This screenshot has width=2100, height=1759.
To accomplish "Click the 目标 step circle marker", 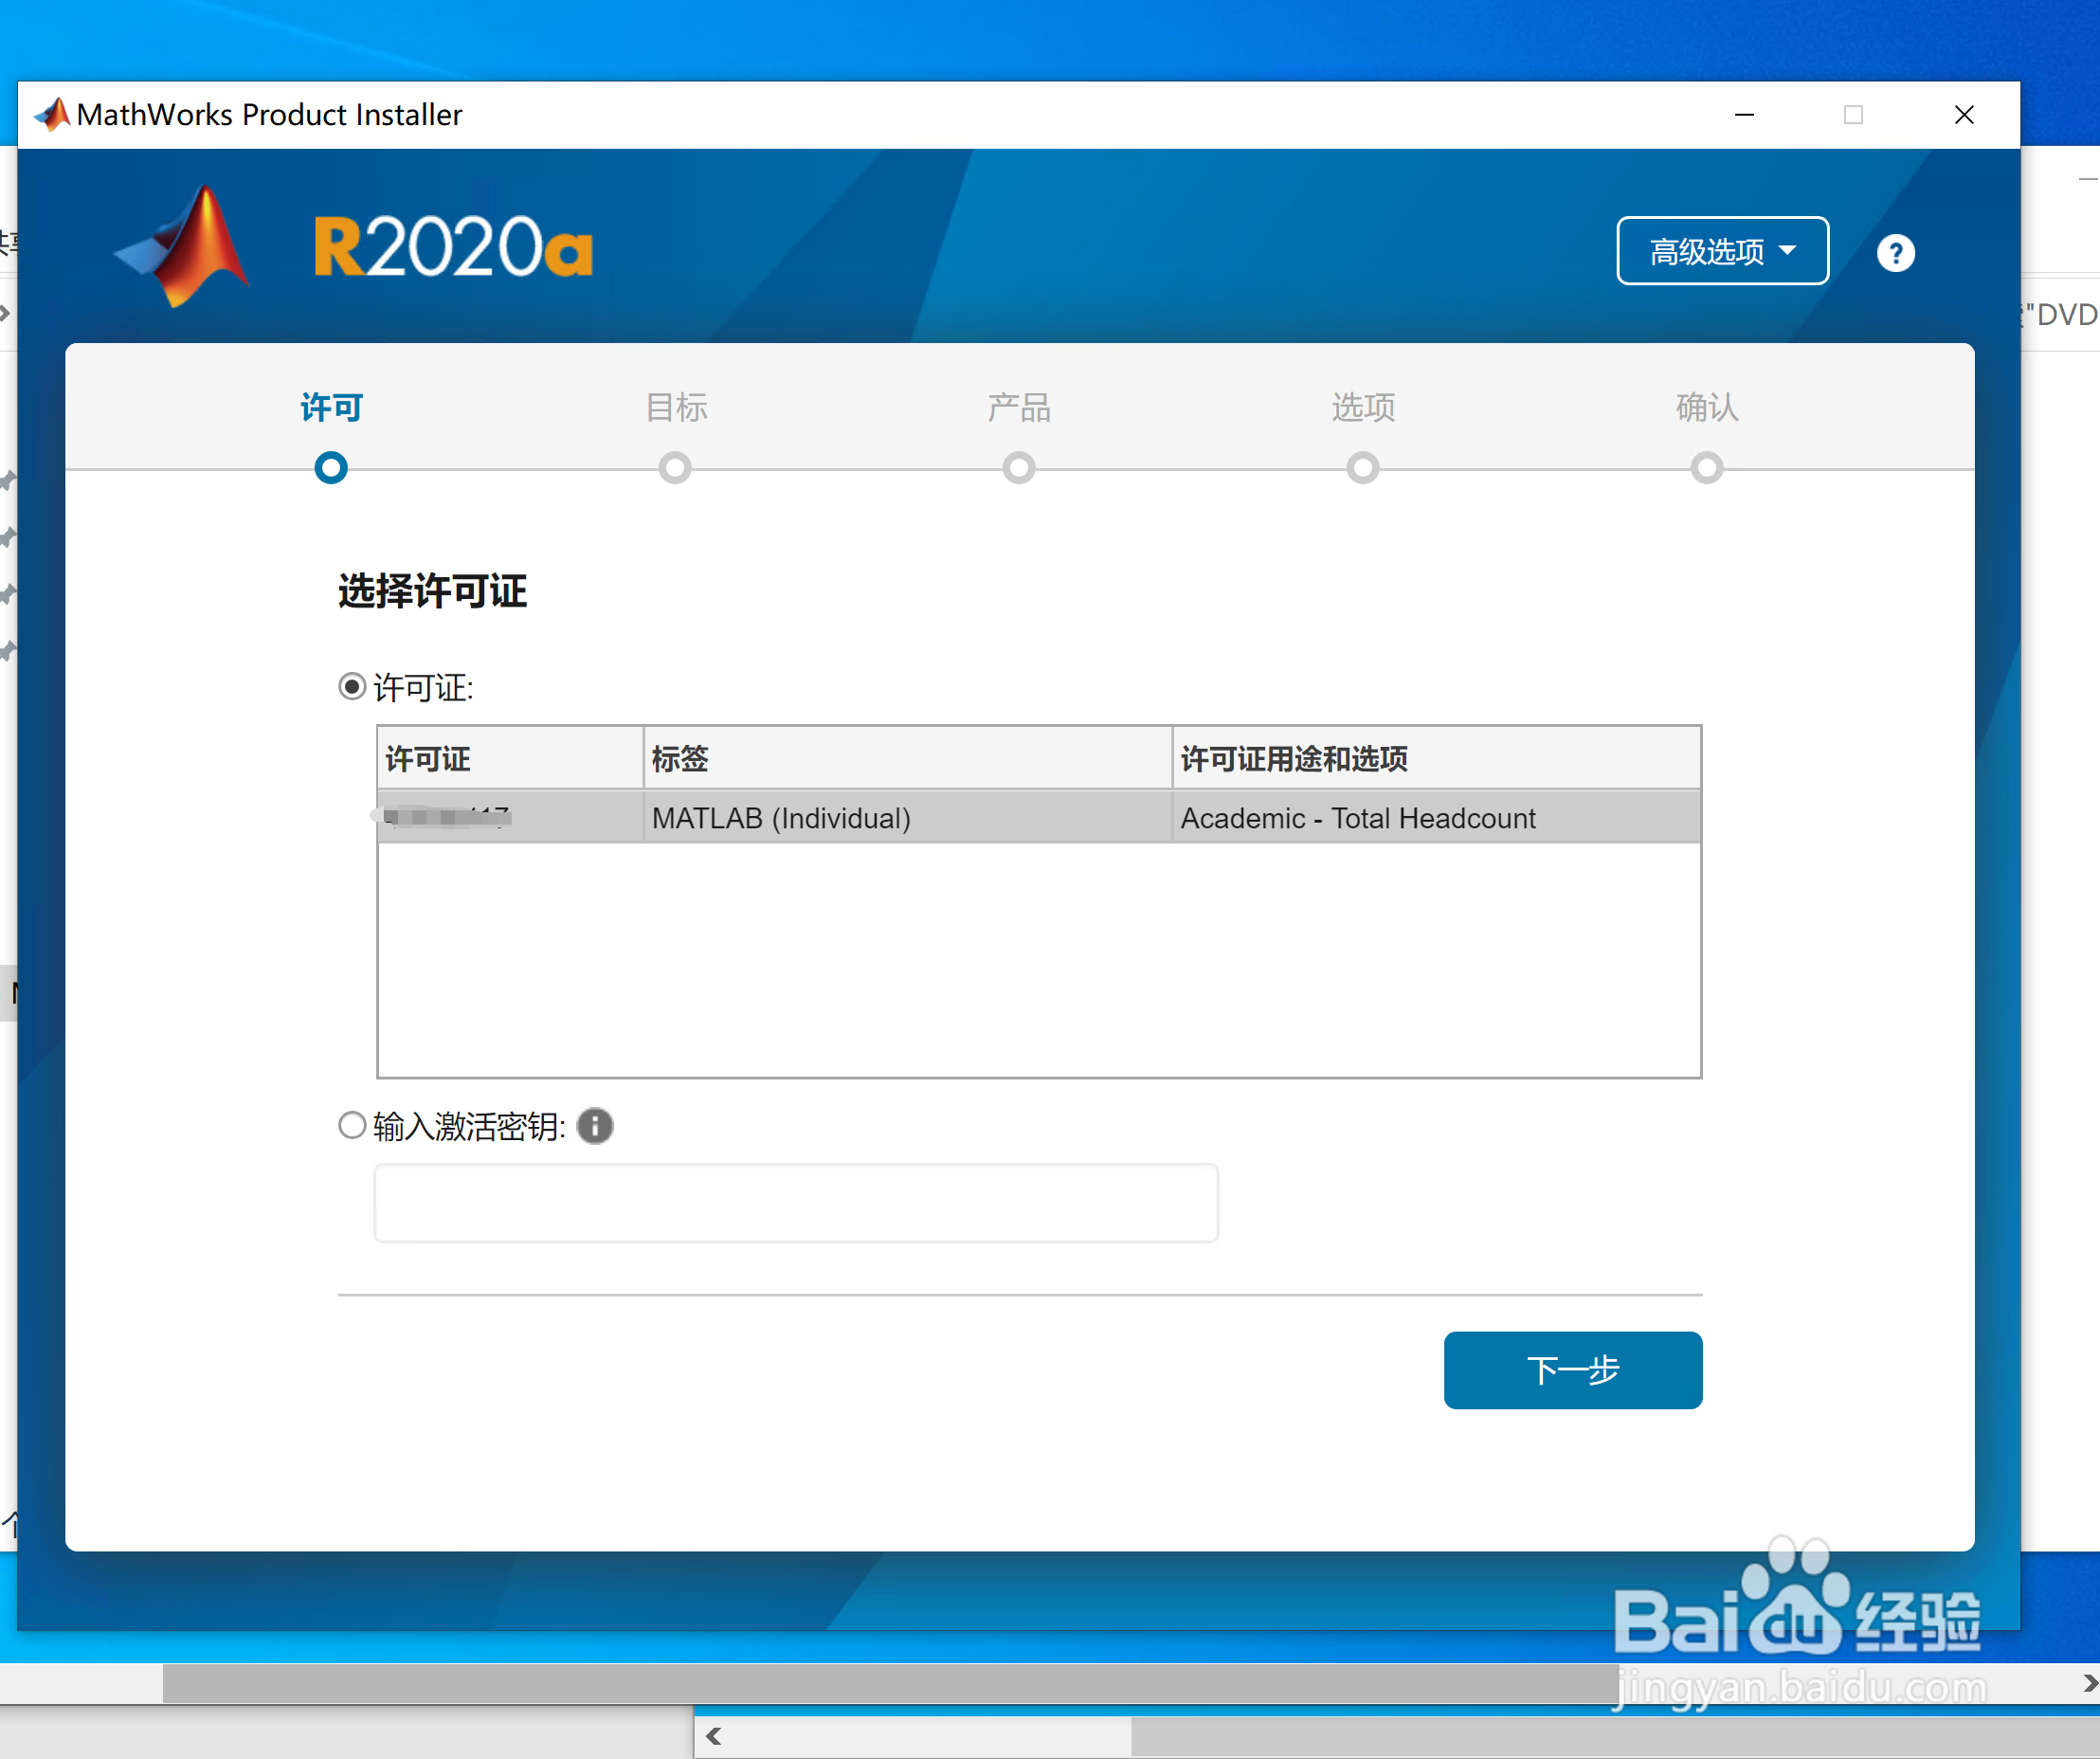I will coord(675,467).
